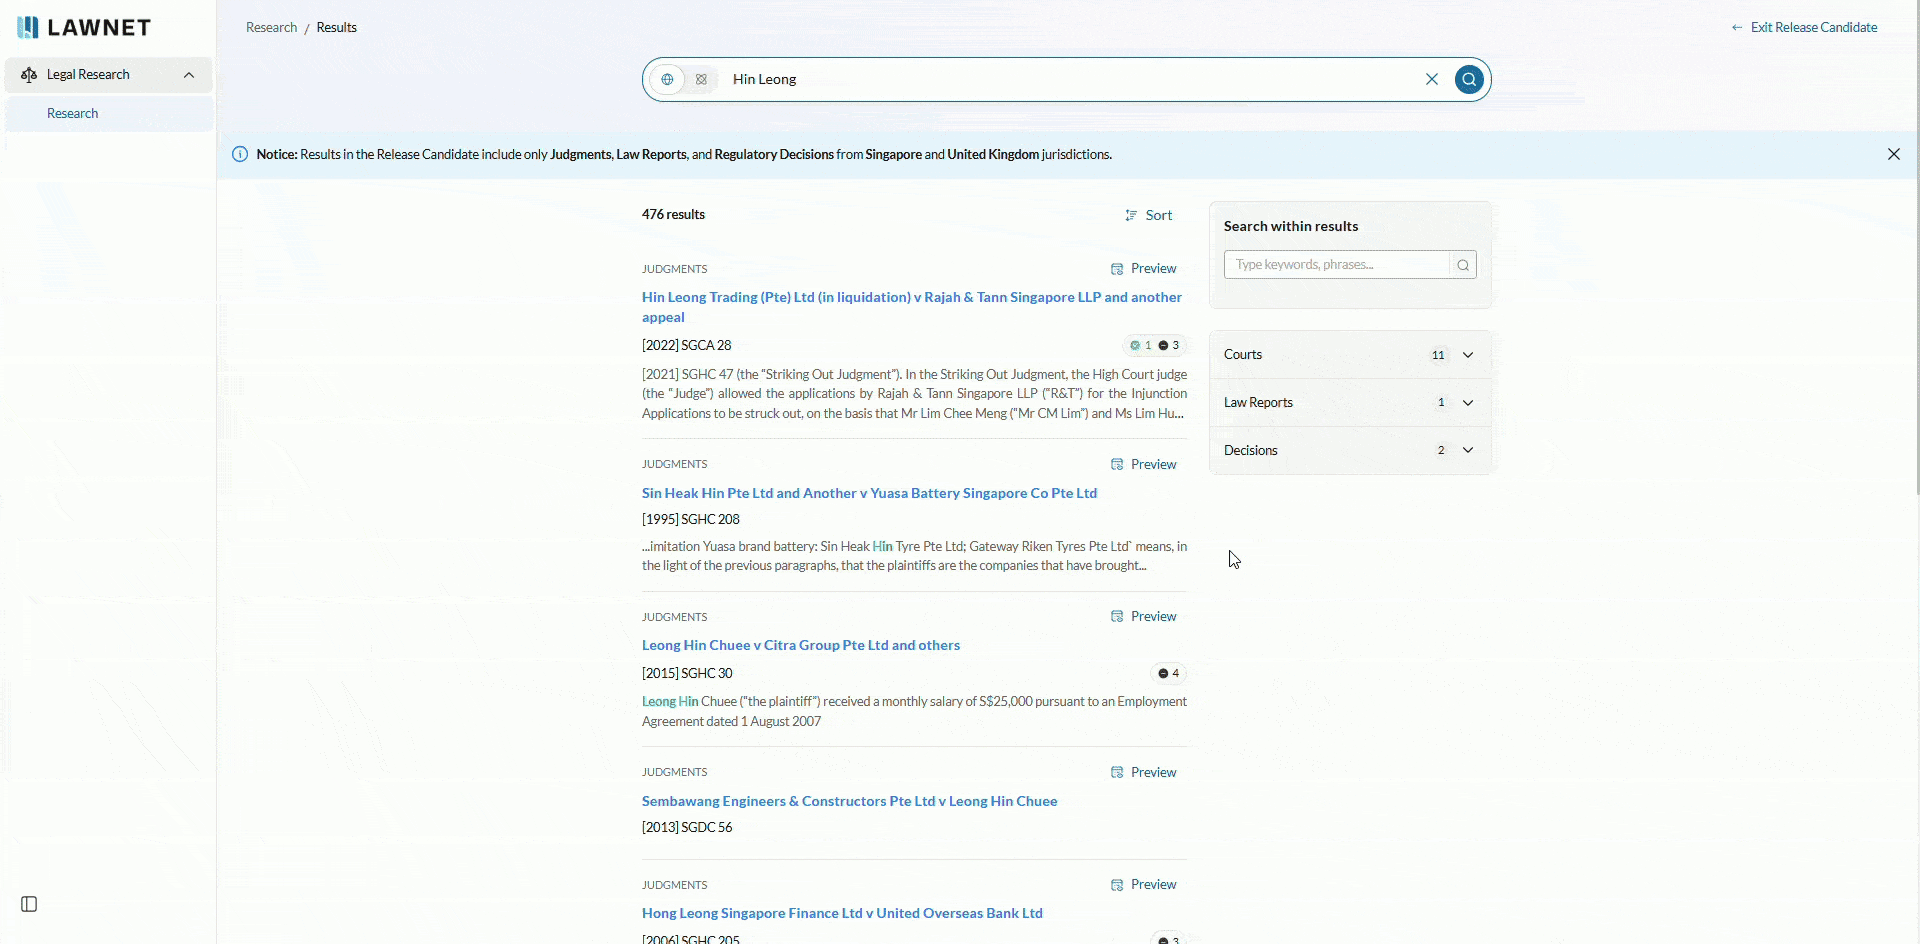Select the globe search mode icon
Viewport: 1920px width, 944px height.
[667, 79]
